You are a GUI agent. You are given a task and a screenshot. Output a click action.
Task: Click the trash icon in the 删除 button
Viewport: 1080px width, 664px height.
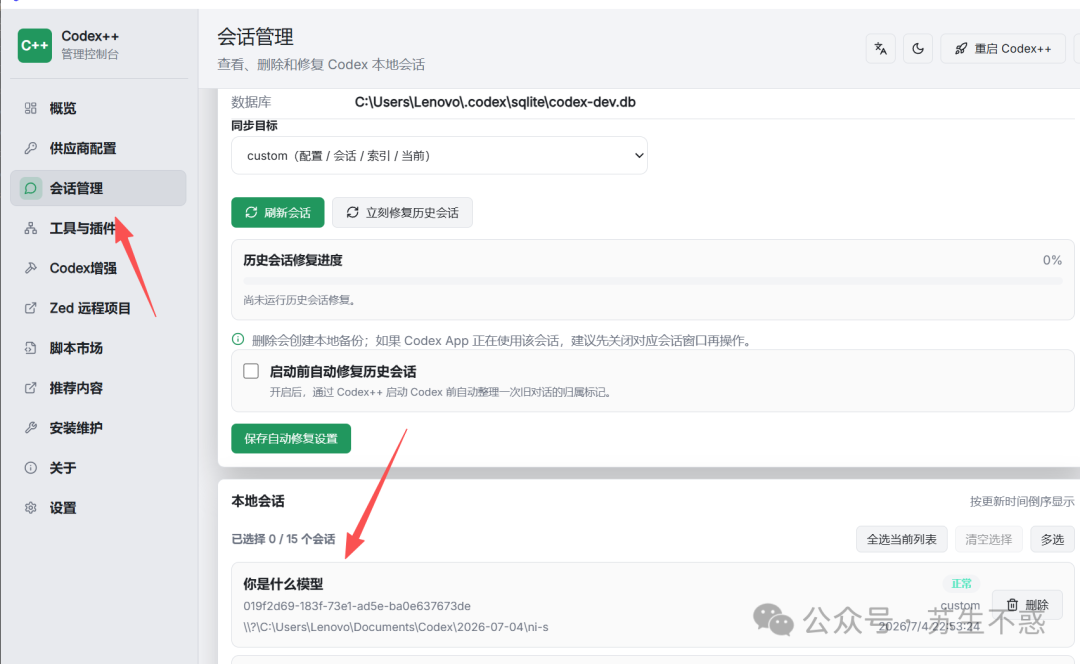point(1012,605)
